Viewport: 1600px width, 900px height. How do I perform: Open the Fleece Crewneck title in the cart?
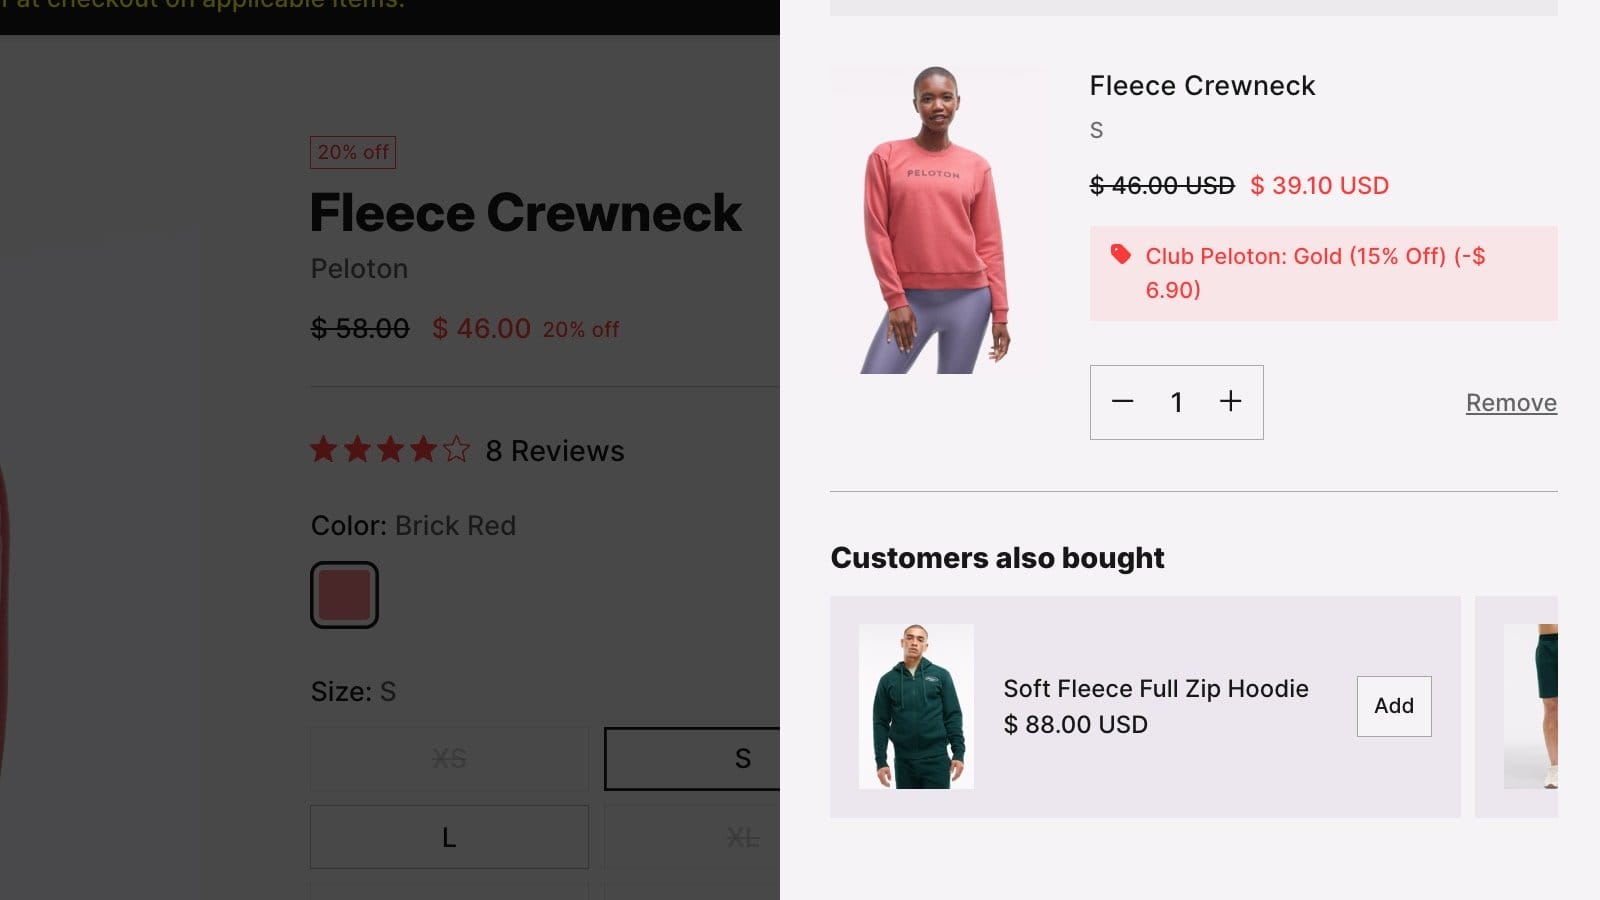(x=1202, y=86)
